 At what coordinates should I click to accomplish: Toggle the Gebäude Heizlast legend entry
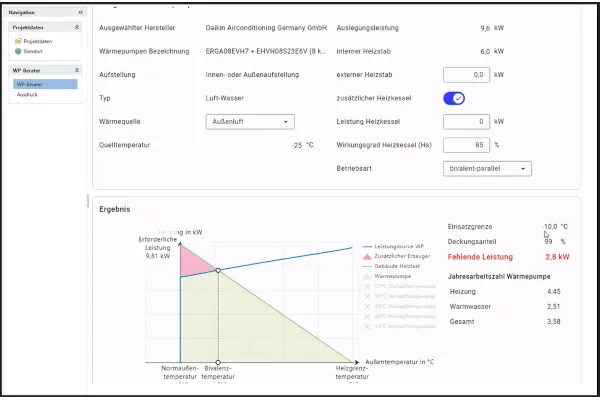[391, 266]
